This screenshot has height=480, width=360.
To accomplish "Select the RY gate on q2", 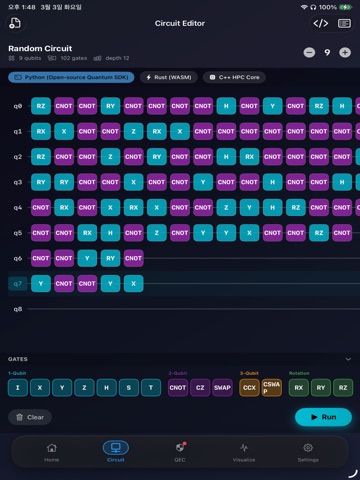I will tap(157, 157).
